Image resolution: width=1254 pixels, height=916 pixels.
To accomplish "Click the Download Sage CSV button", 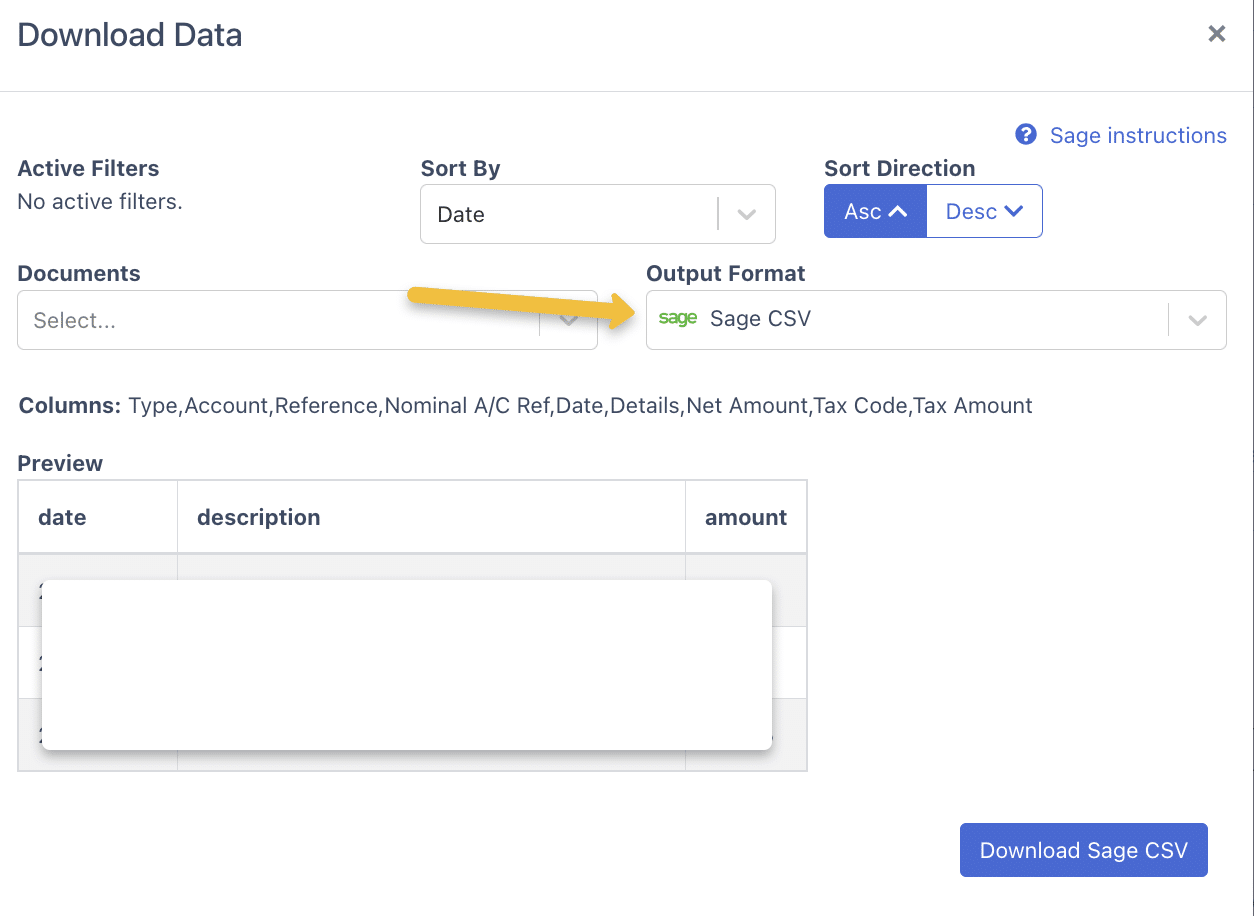I will point(1084,850).
